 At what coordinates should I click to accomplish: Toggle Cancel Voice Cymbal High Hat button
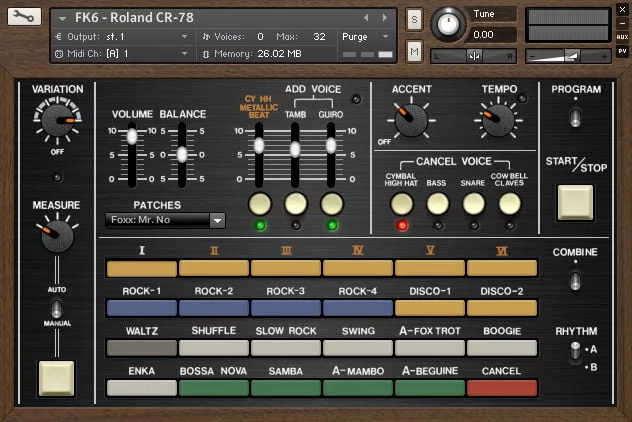[x=402, y=204]
